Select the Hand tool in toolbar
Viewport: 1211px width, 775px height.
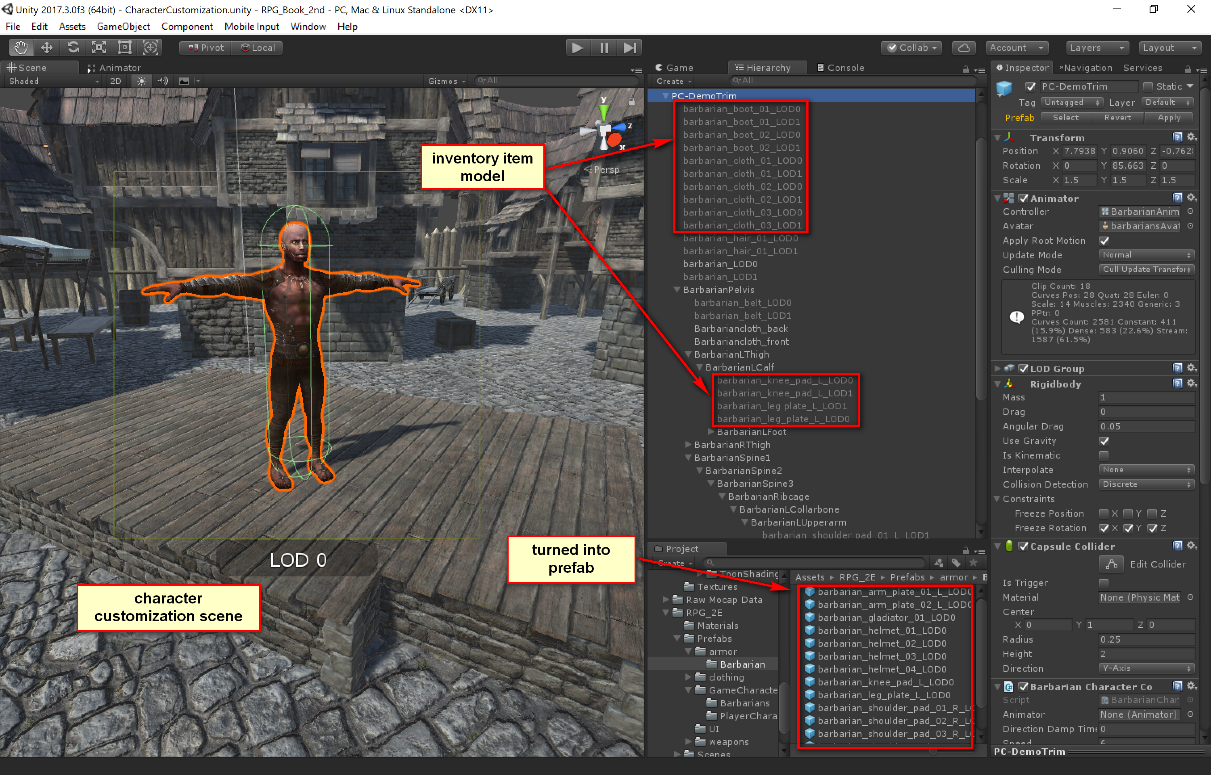click(x=21, y=47)
